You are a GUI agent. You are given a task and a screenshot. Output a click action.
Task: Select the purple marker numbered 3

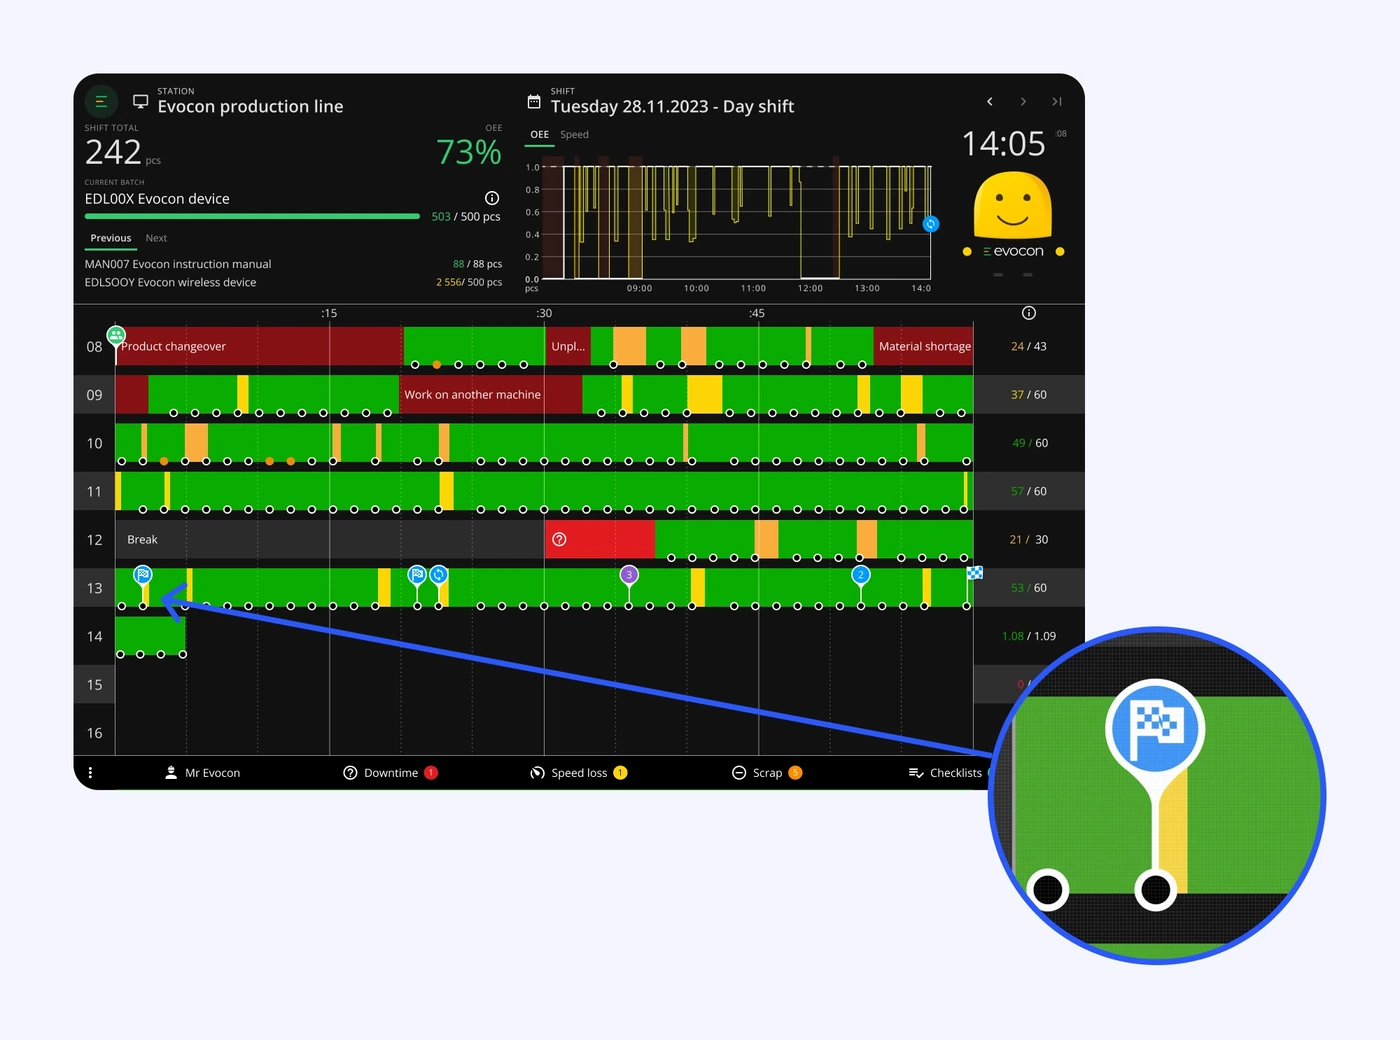[x=629, y=575]
